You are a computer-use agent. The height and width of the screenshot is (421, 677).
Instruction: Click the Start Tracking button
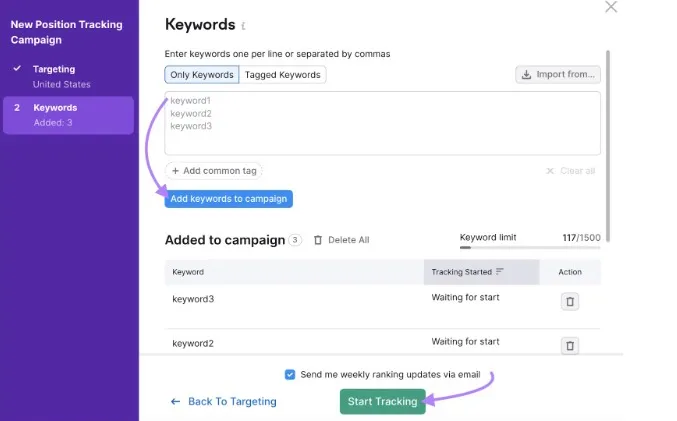click(383, 402)
